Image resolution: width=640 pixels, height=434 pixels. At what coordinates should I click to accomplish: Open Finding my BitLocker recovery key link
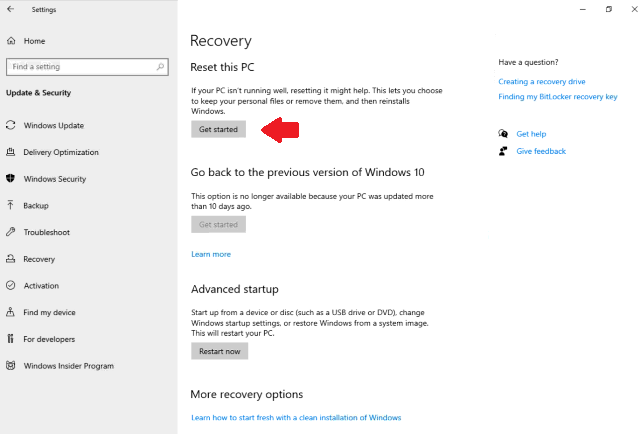[x=557, y=97]
